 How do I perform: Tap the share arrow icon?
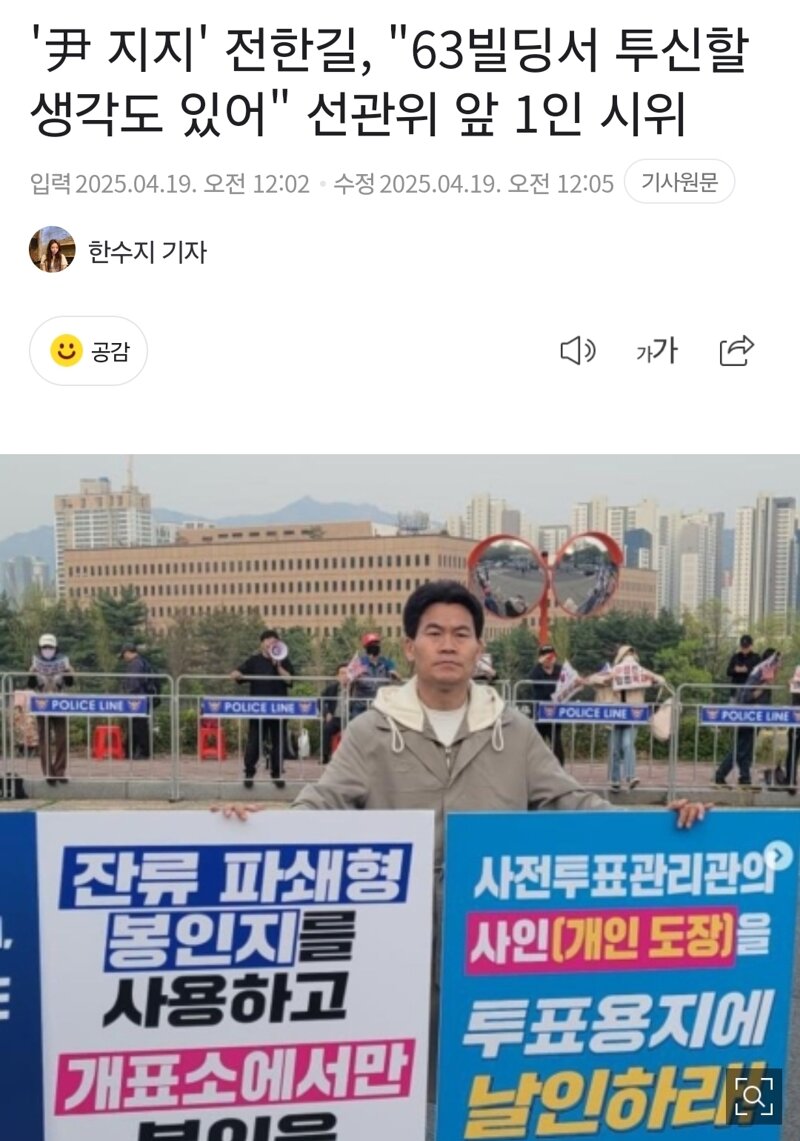coord(736,351)
